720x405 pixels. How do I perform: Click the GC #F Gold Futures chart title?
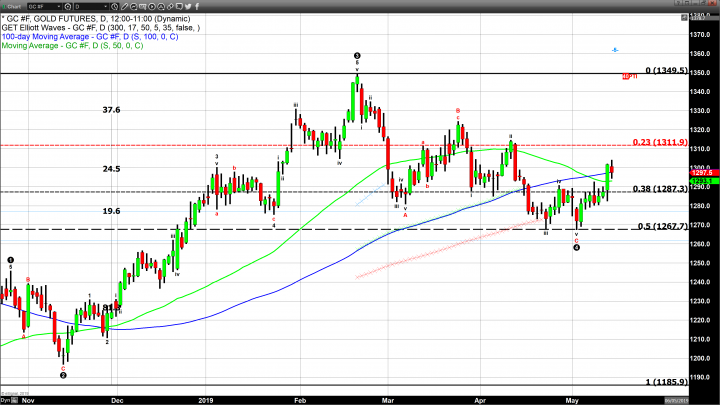(x=98, y=19)
